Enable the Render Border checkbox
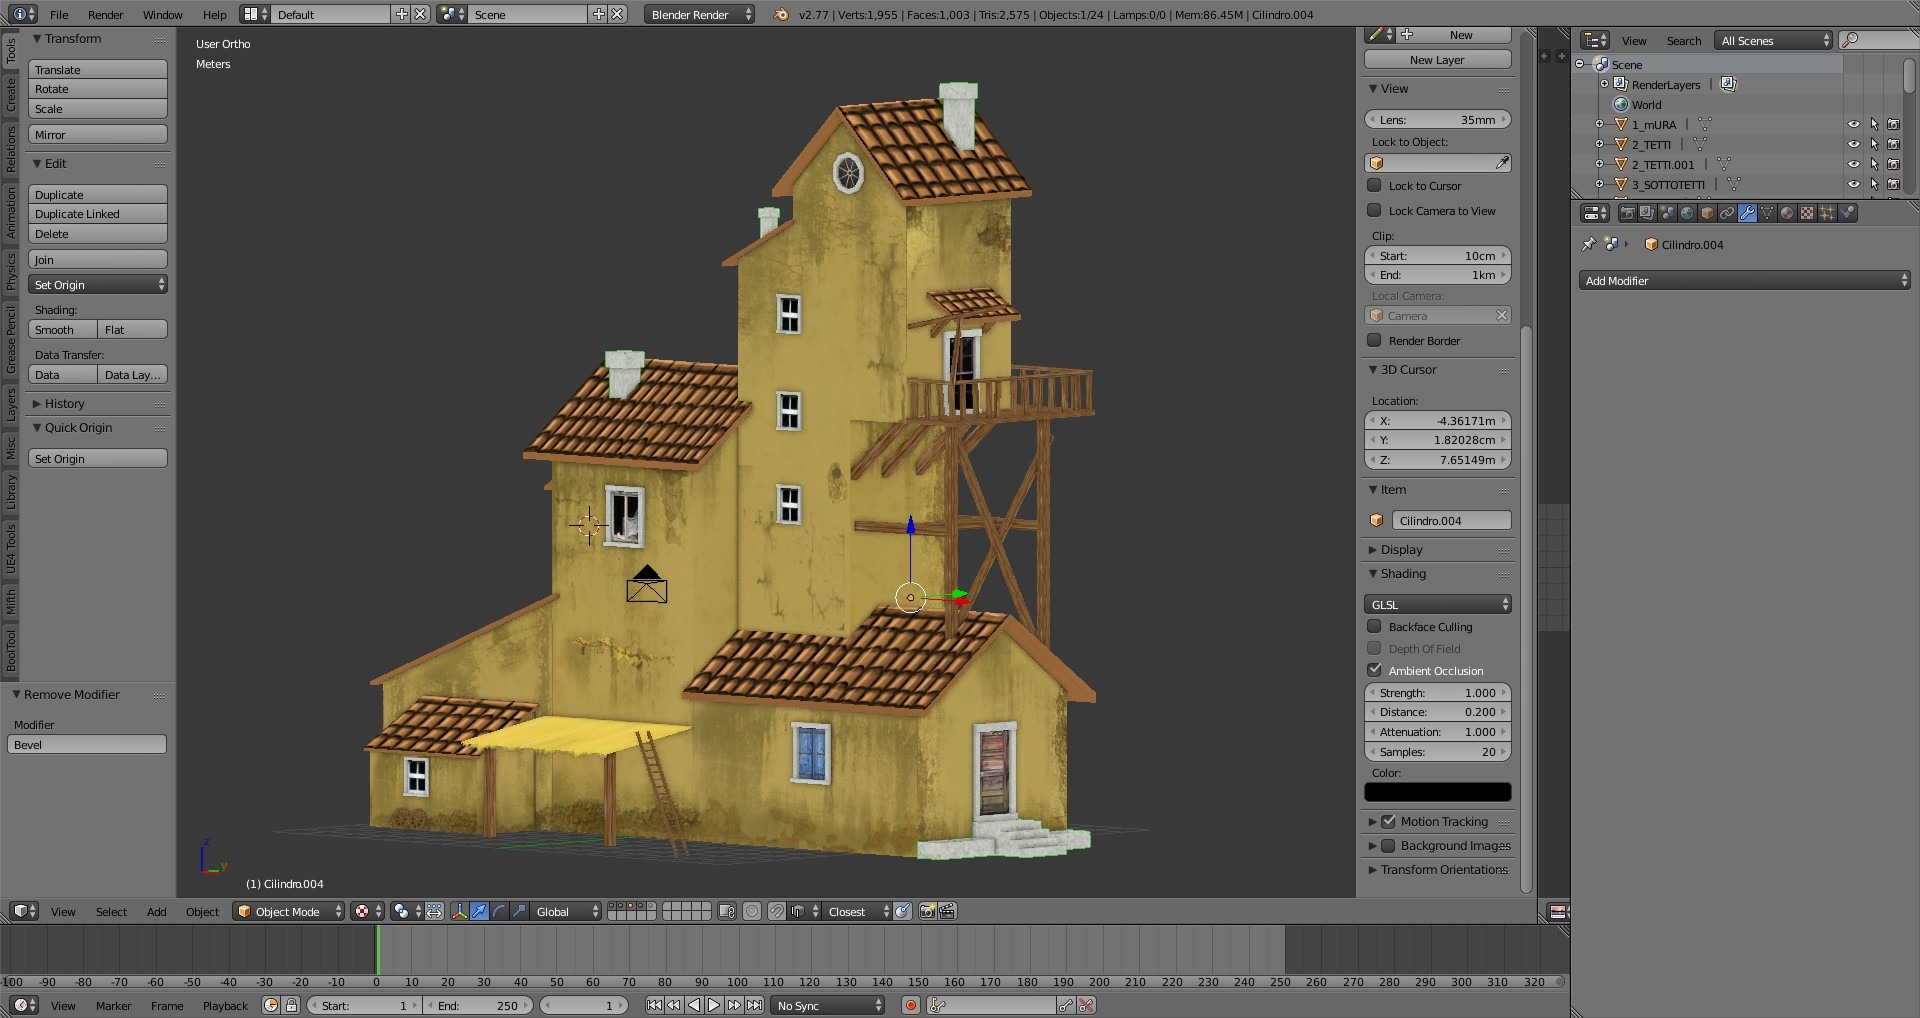1920x1018 pixels. pyautogui.click(x=1374, y=340)
